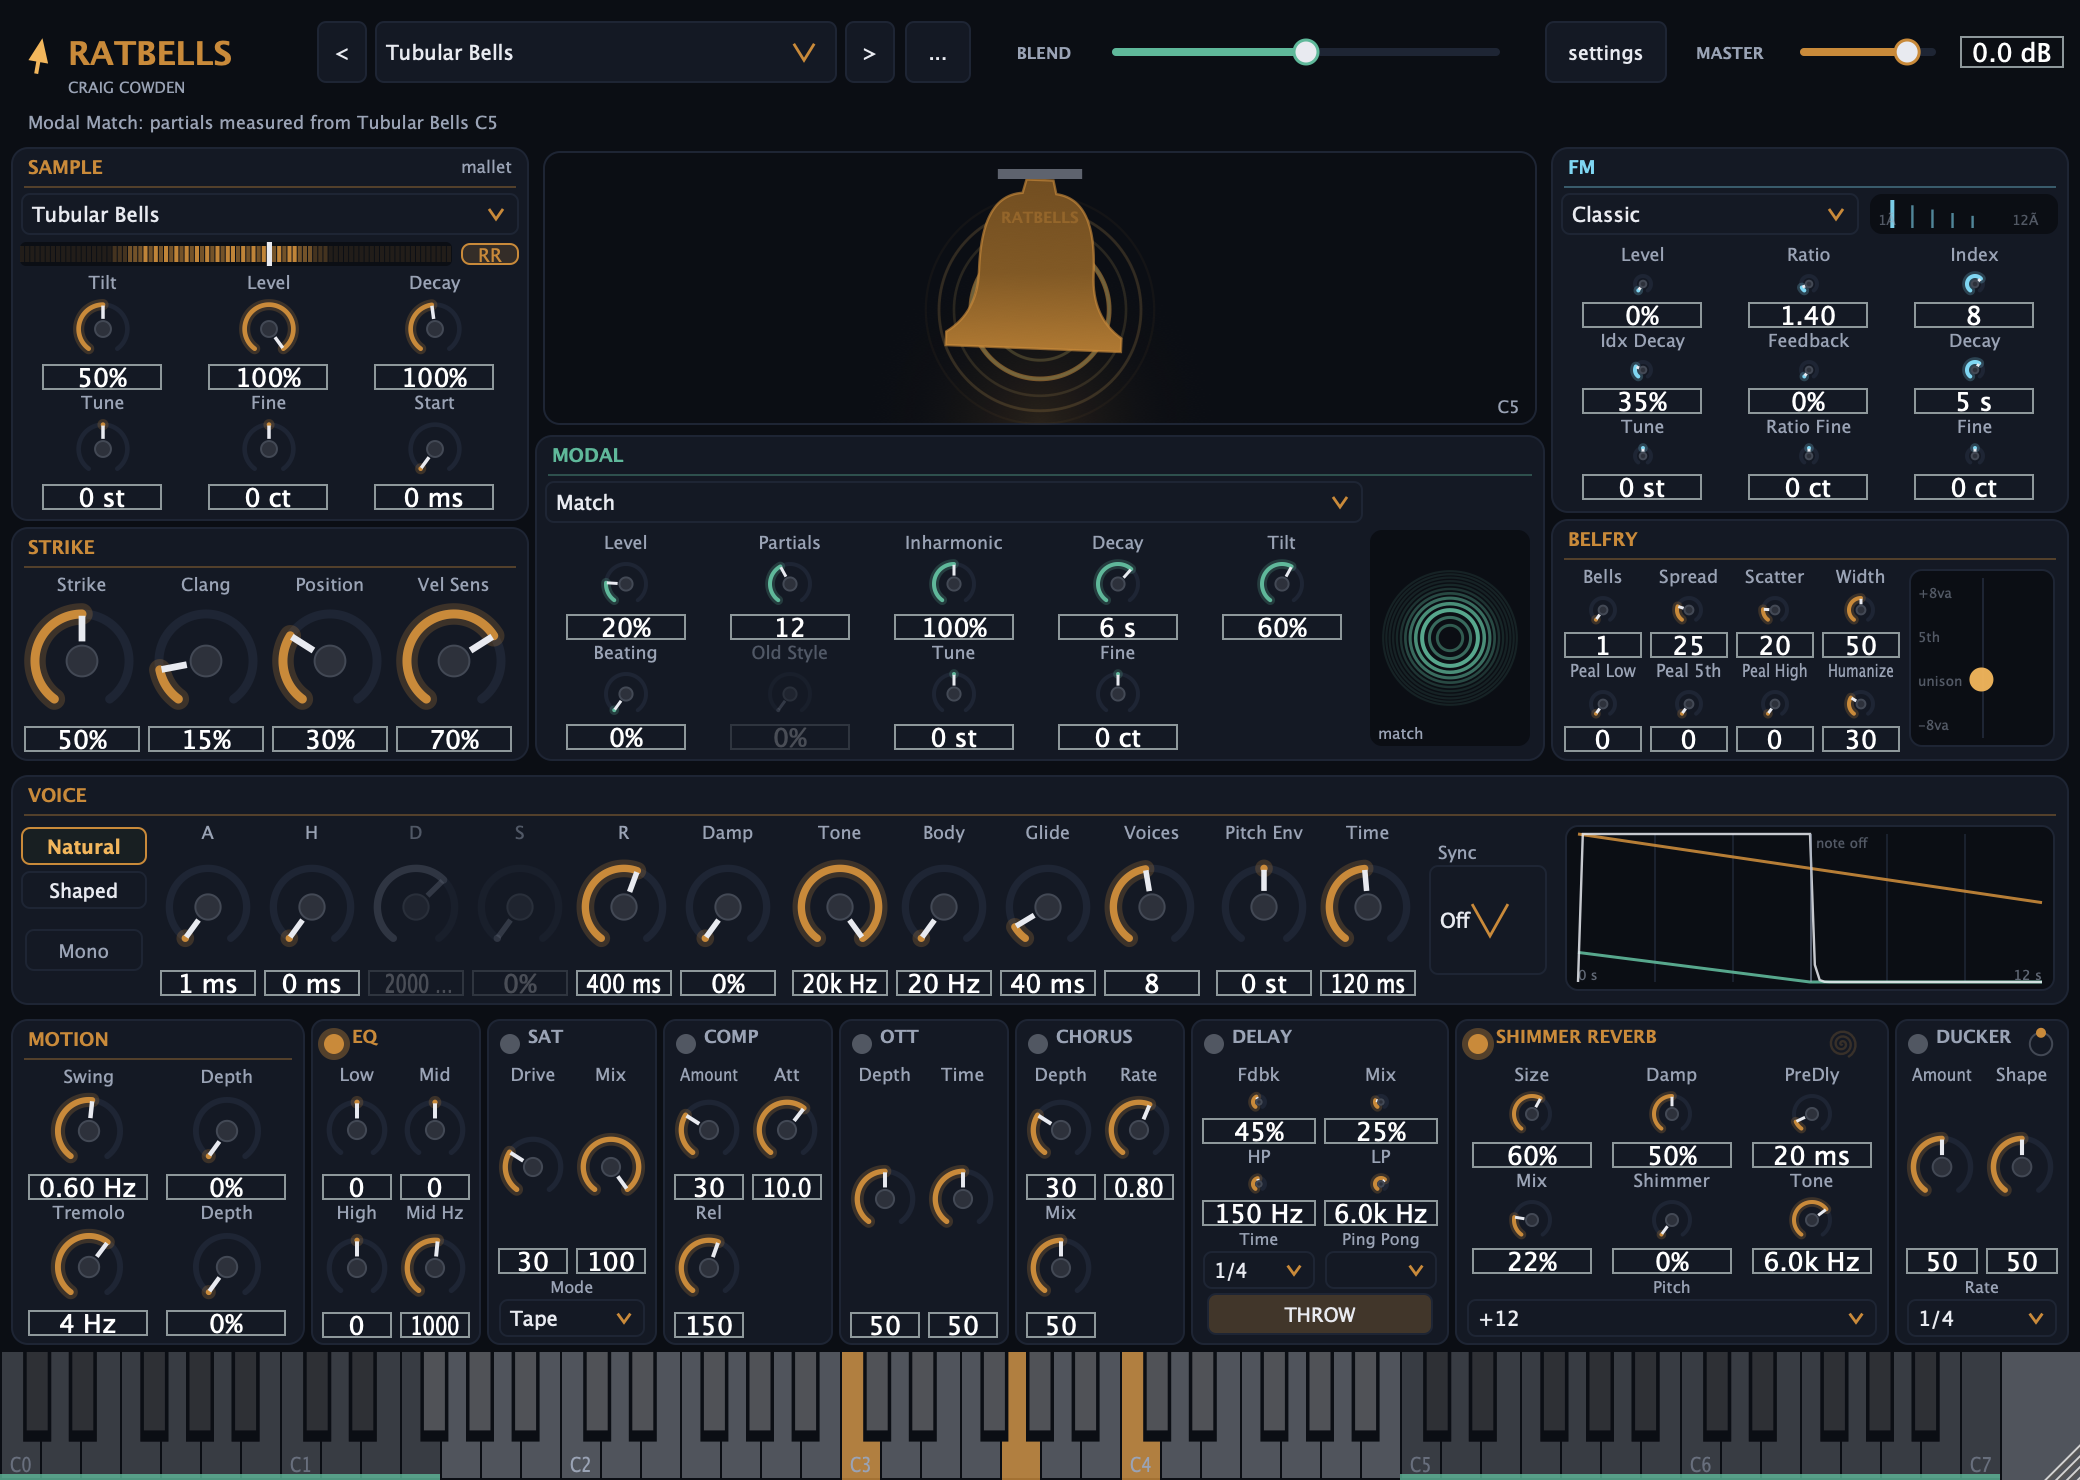Click the Vel Sens knob

pyautogui.click(x=453, y=660)
